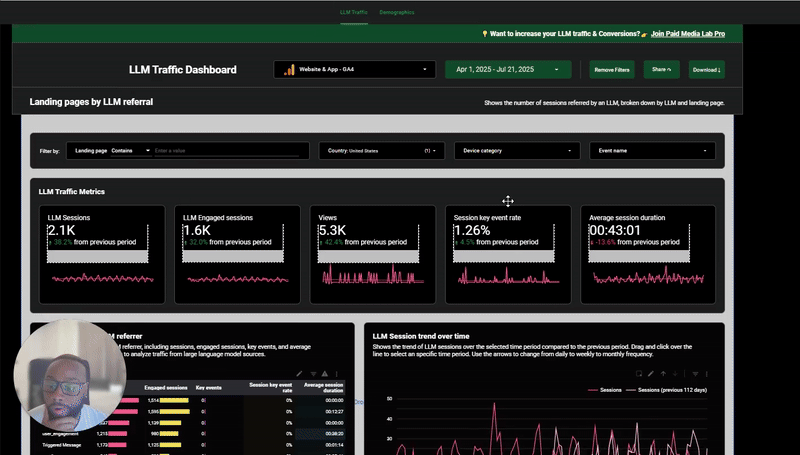Click the Remove Filters button
Image resolution: width=800 pixels, height=455 pixels.
pos(612,69)
